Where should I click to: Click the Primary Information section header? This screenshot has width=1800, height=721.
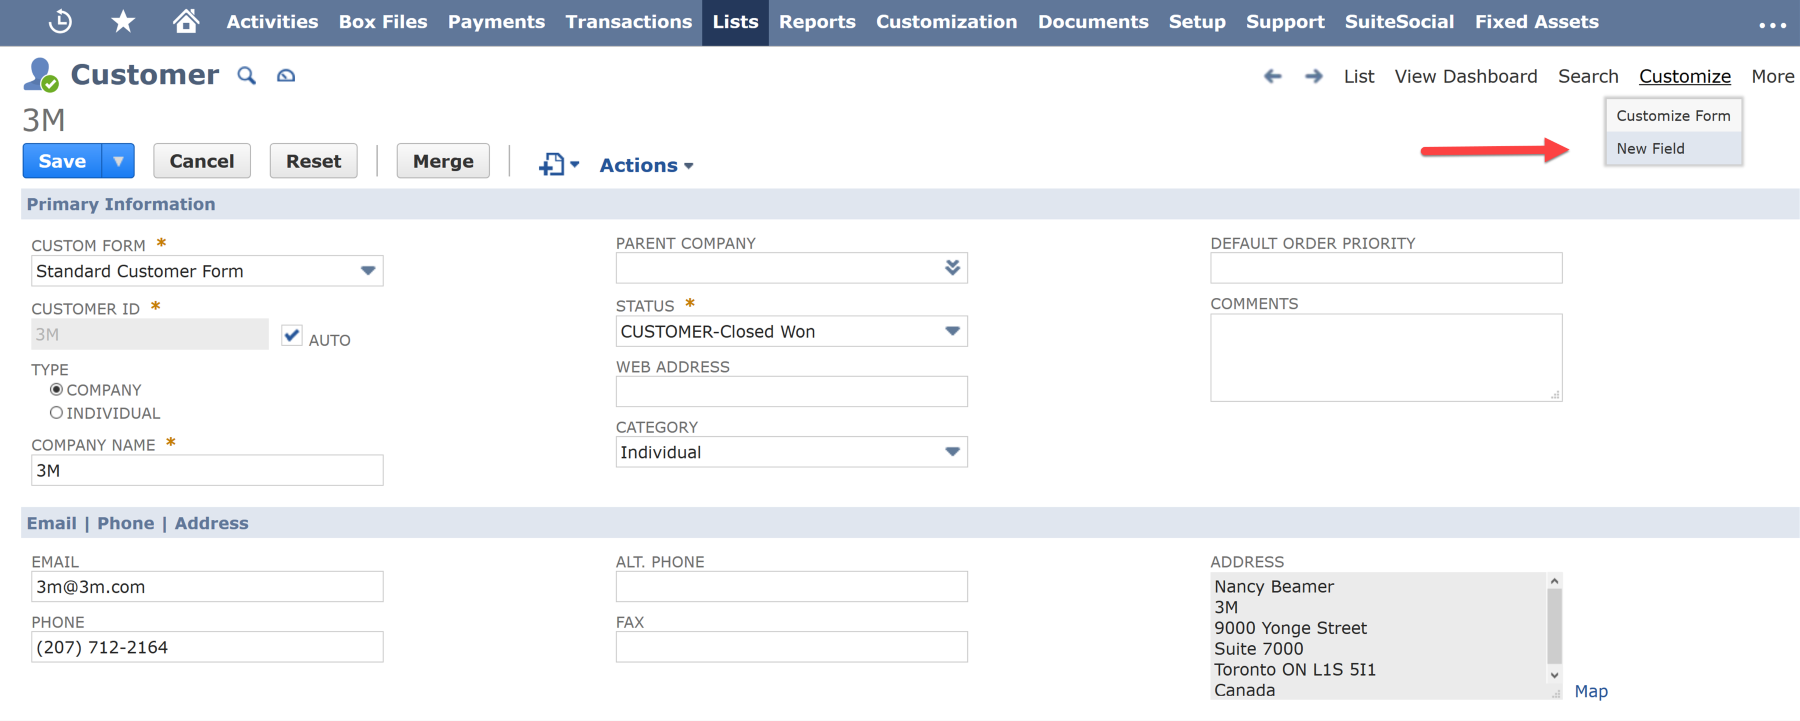pos(910,204)
